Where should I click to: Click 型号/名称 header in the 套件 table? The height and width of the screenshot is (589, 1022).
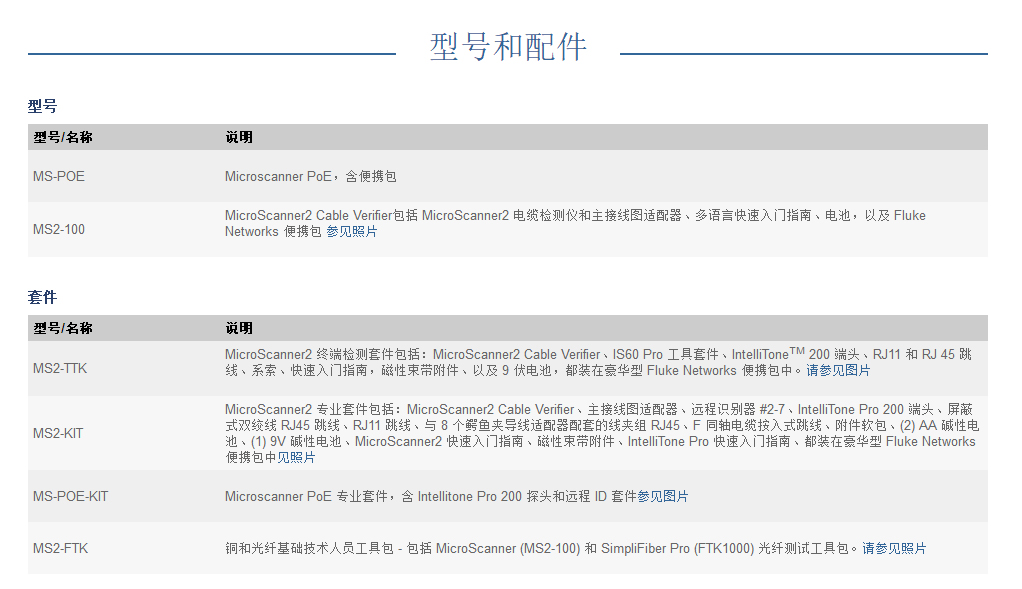coord(62,328)
